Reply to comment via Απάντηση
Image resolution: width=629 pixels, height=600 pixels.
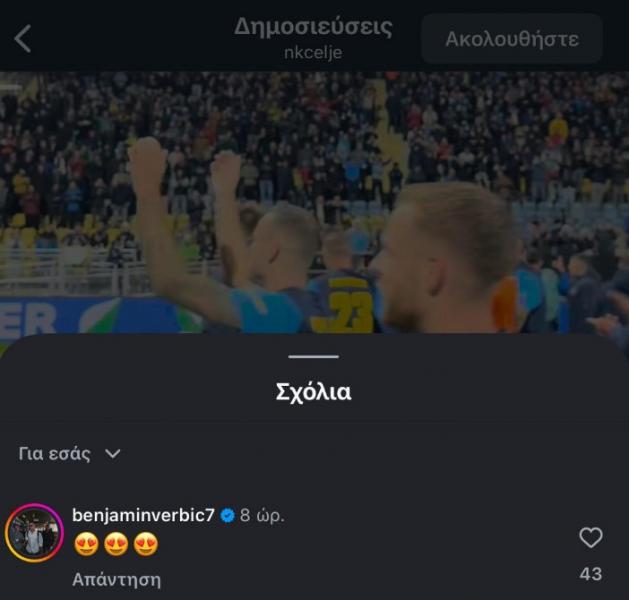point(116,580)
